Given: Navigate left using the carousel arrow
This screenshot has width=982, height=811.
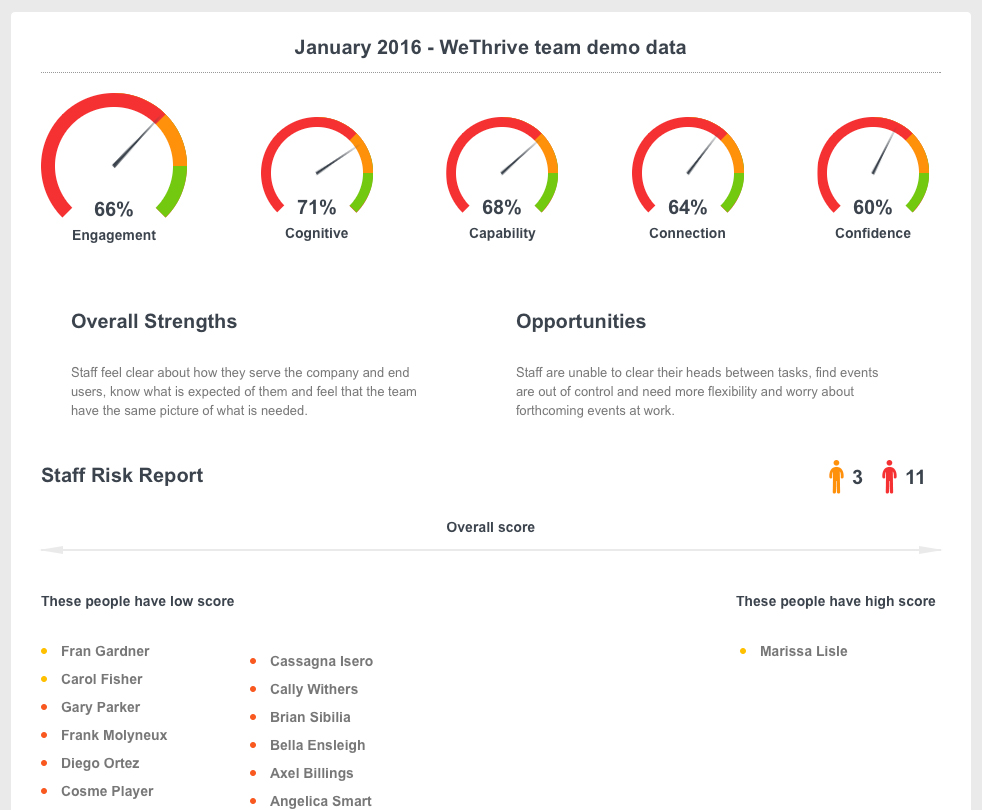Looking at the screenshot, I should 51,549.
